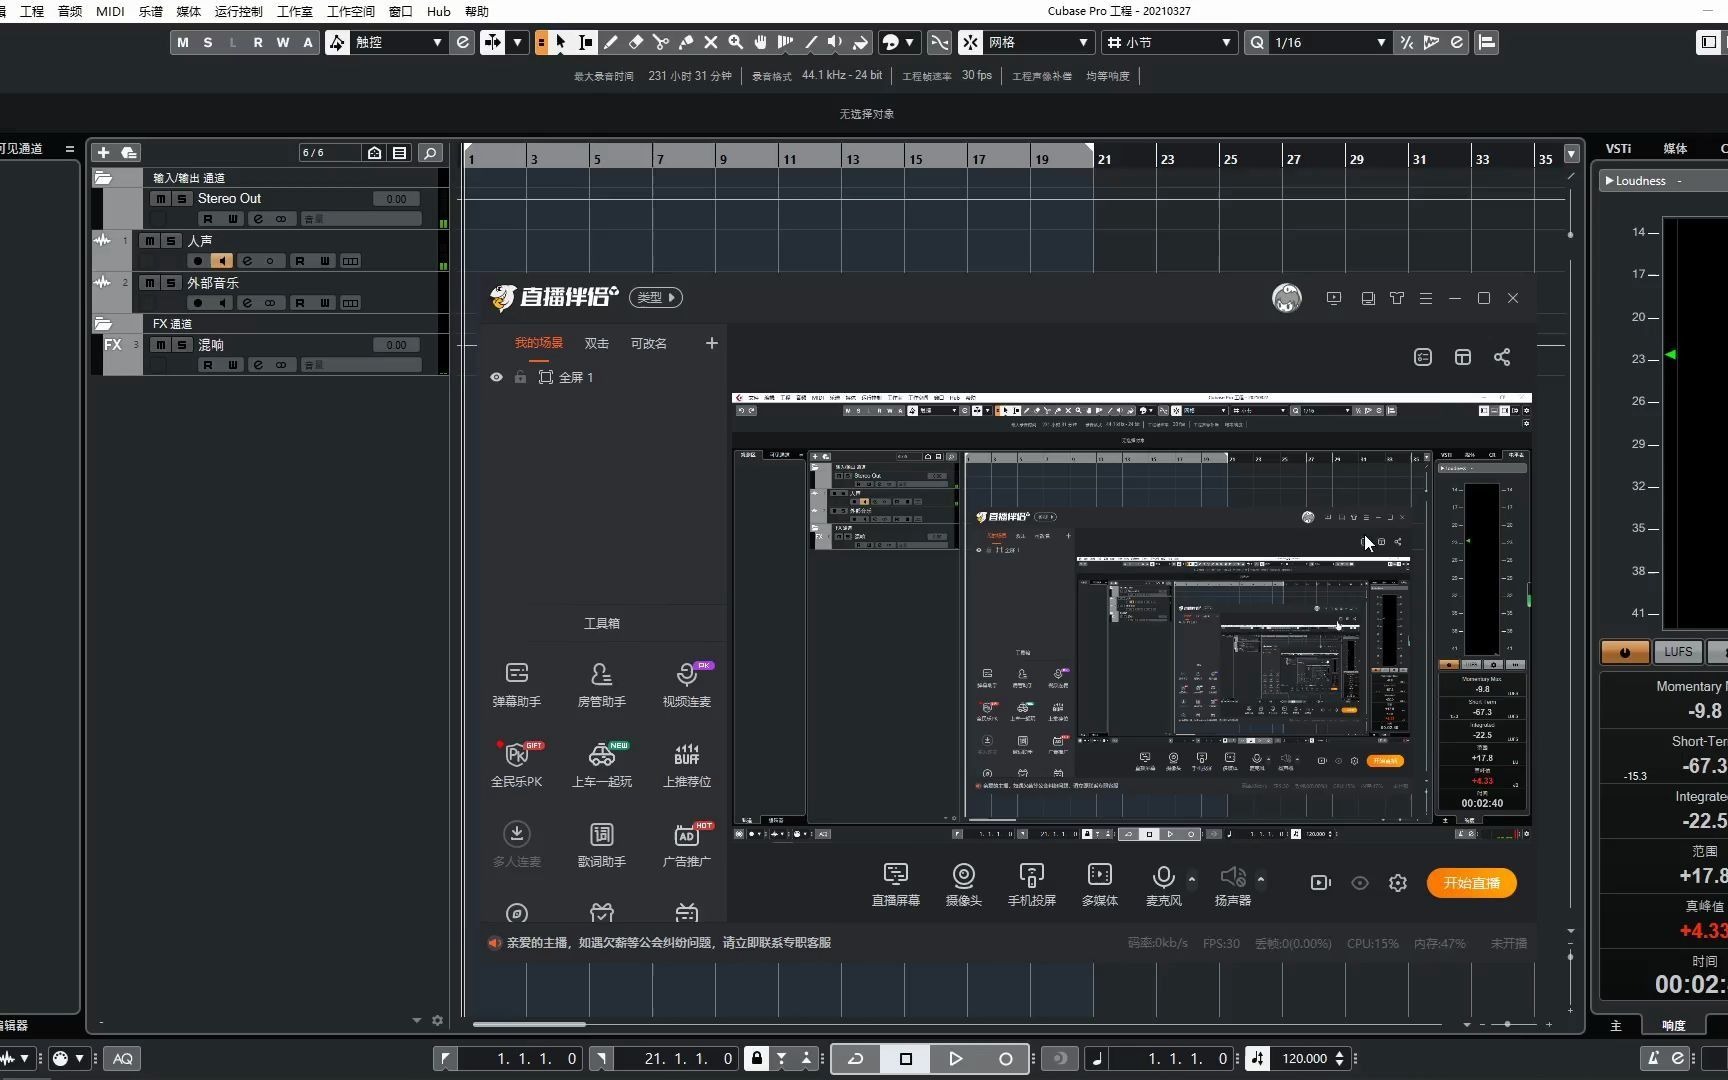Viewport: 1728px width, 1080px height.
Task: Select the Glue tool
Action: coord(686,42)
